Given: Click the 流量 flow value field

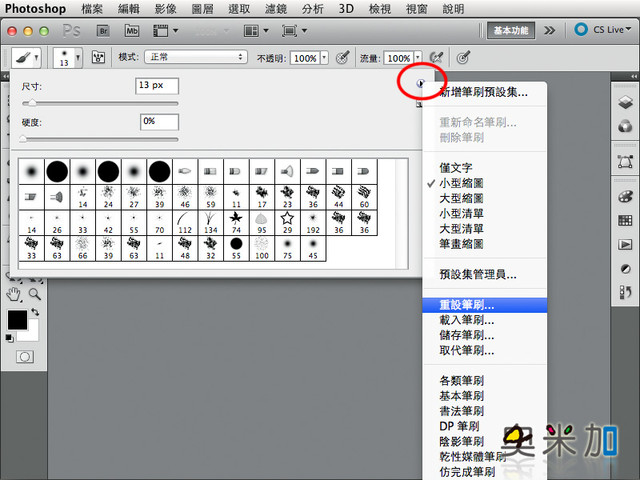Looking at the screenshot, I should [x=398, y=58].
